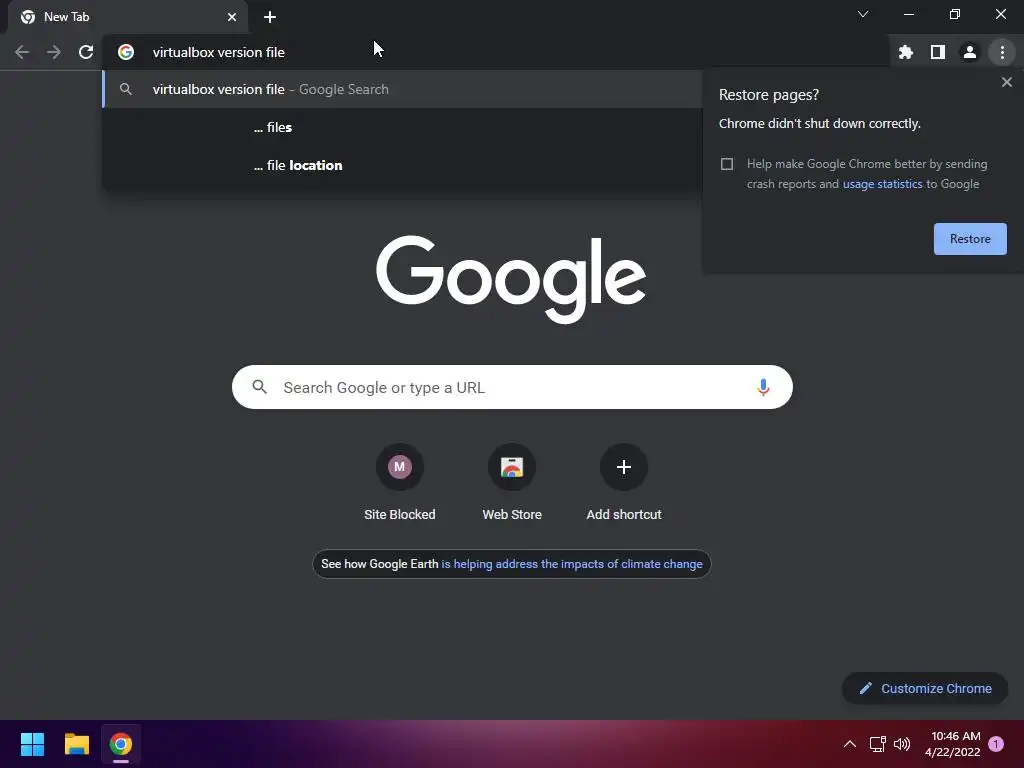Viewport: 1024px width, 768px height.
Task: Open the Google Earth climate change link
Action: click(571, 564)
